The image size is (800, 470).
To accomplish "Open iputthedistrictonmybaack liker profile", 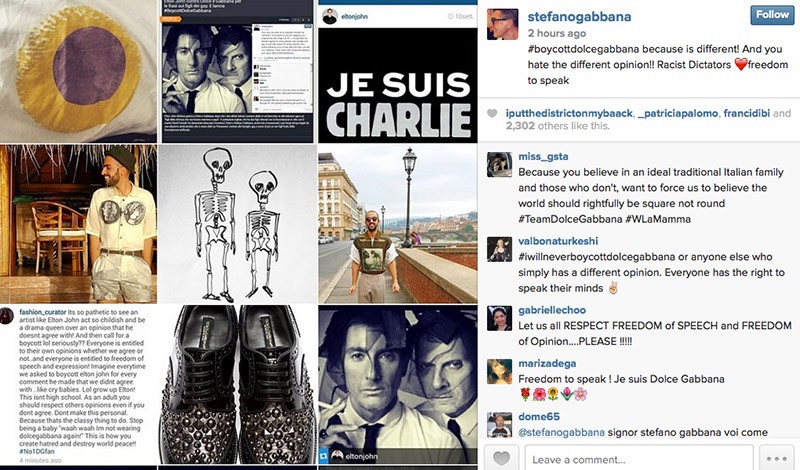I will (x=569, y=113).
